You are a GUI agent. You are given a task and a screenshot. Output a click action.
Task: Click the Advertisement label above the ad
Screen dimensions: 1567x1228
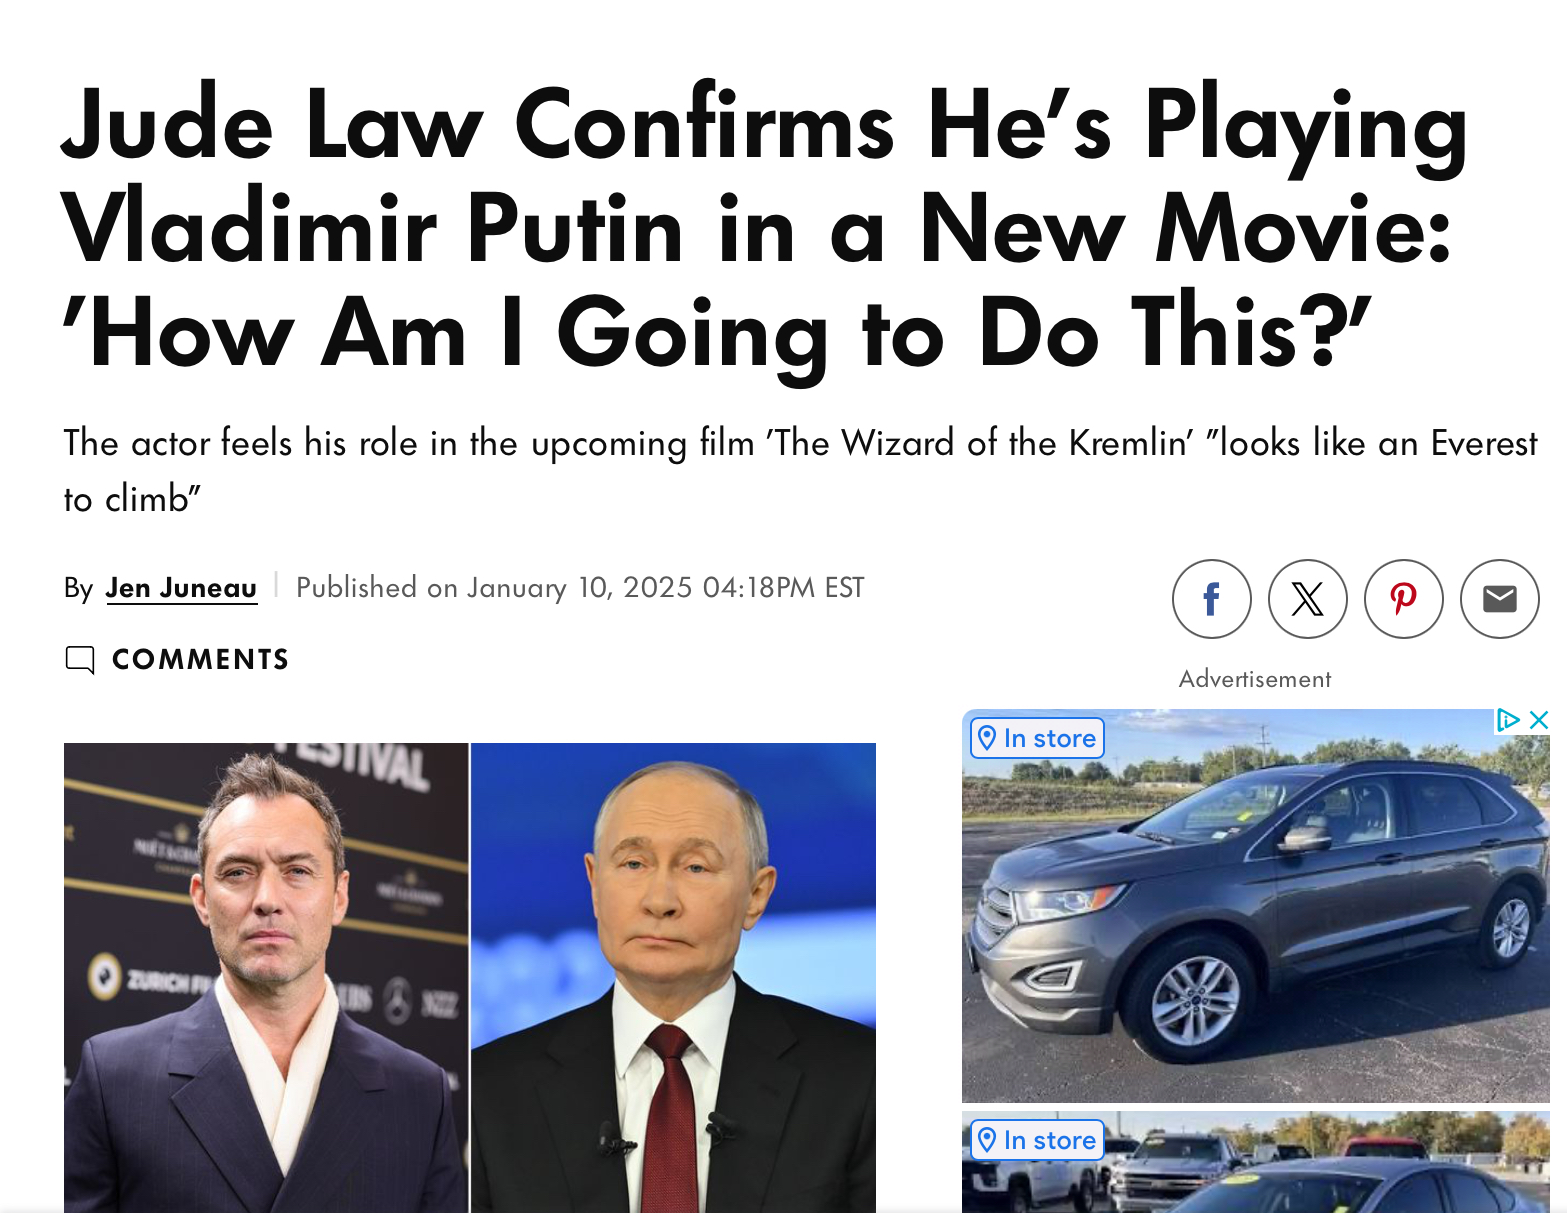[1255, 679]
